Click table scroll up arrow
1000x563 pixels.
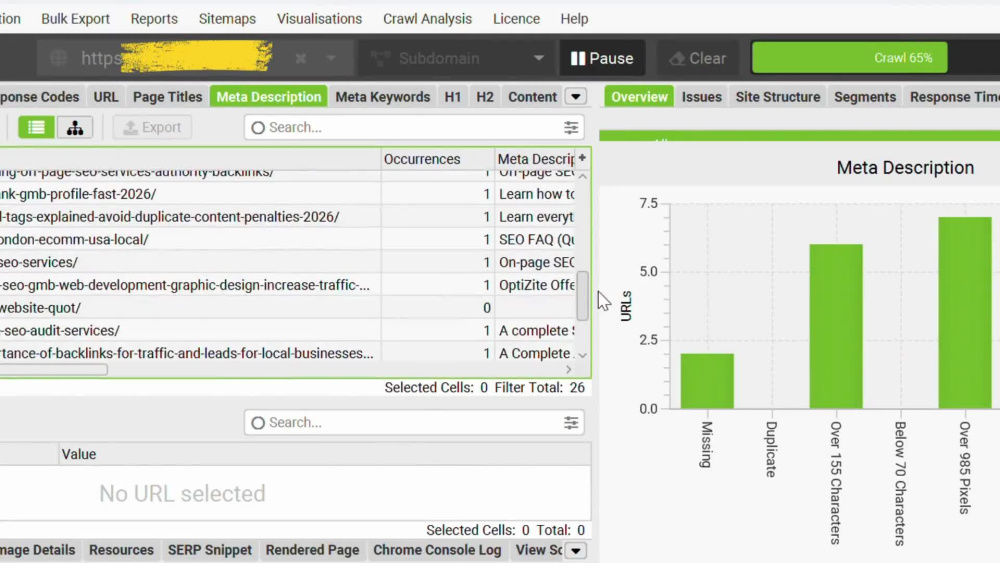point(582,176)
